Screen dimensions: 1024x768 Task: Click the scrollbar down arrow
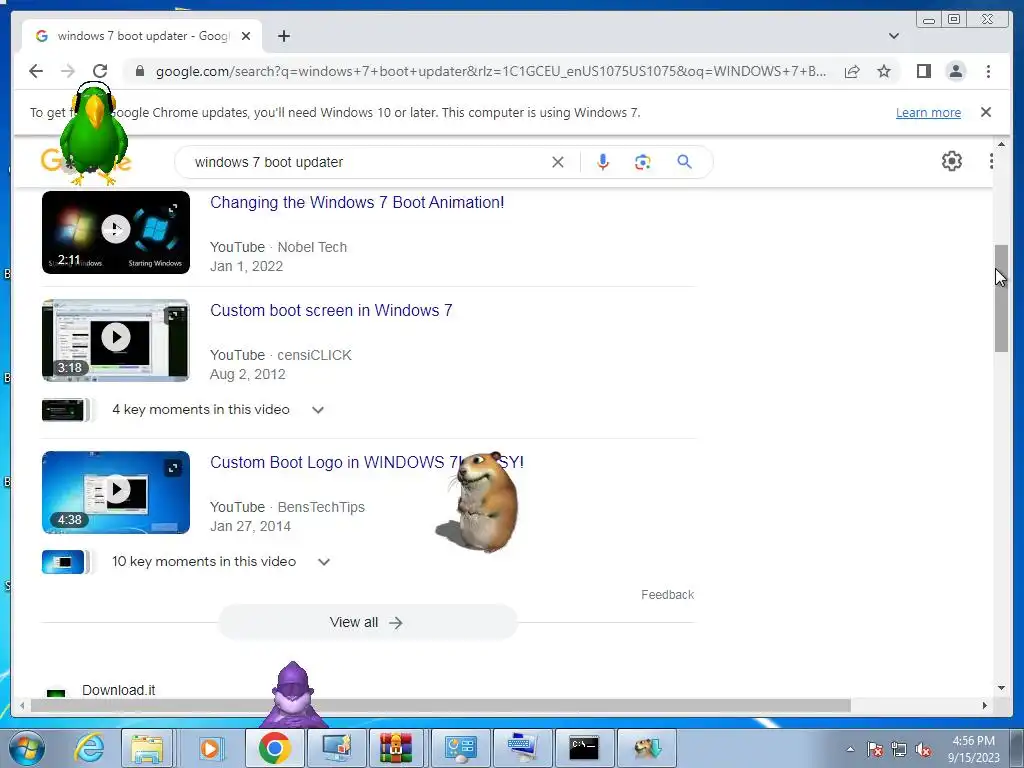(1001, 688)
